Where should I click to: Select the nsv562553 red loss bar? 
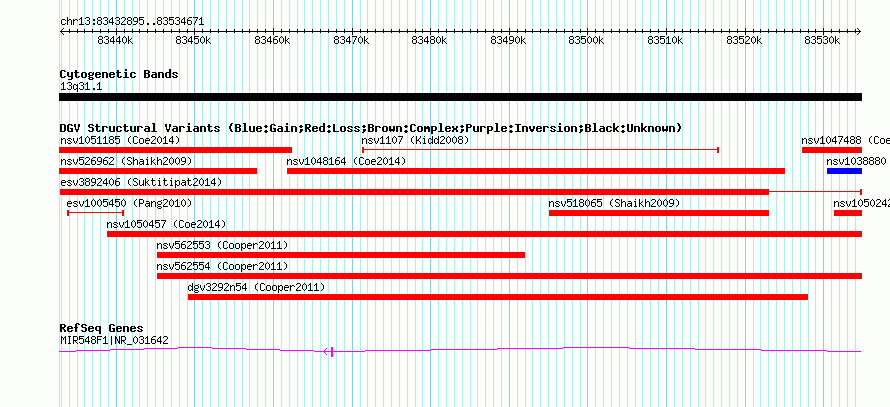341,255
